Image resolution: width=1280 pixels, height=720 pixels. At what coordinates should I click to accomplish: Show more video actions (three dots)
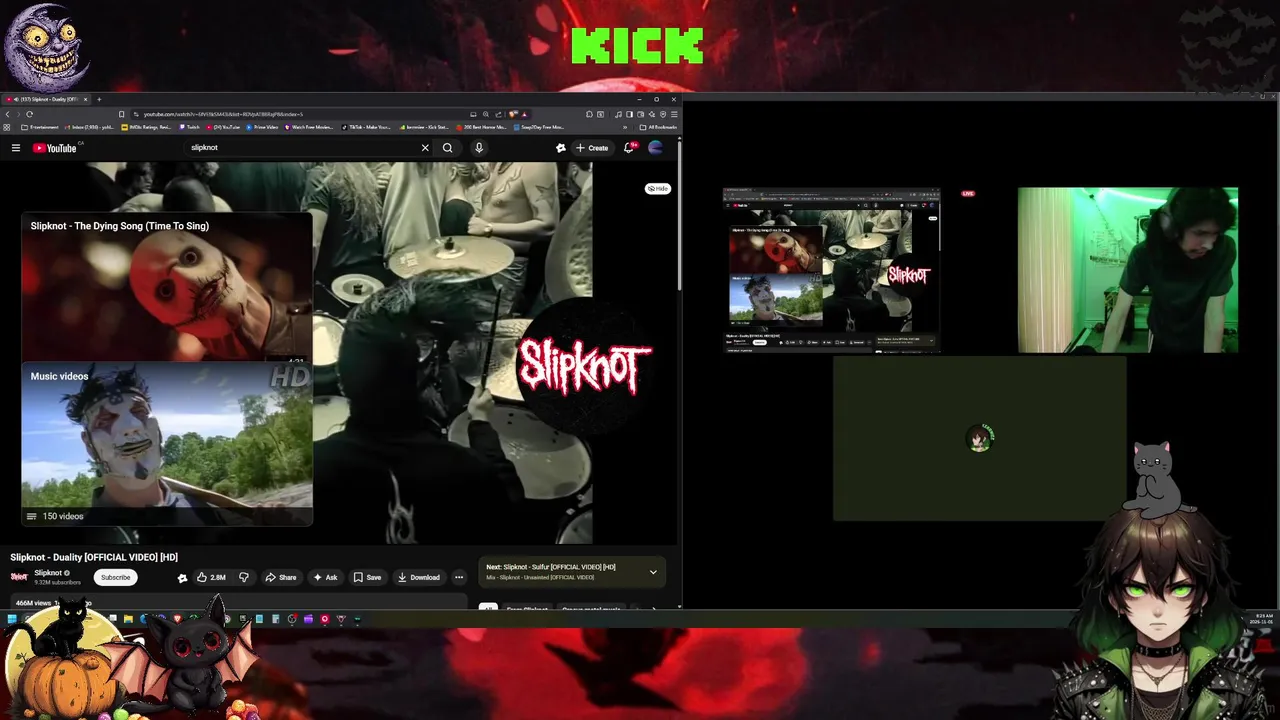click(459, 577)
